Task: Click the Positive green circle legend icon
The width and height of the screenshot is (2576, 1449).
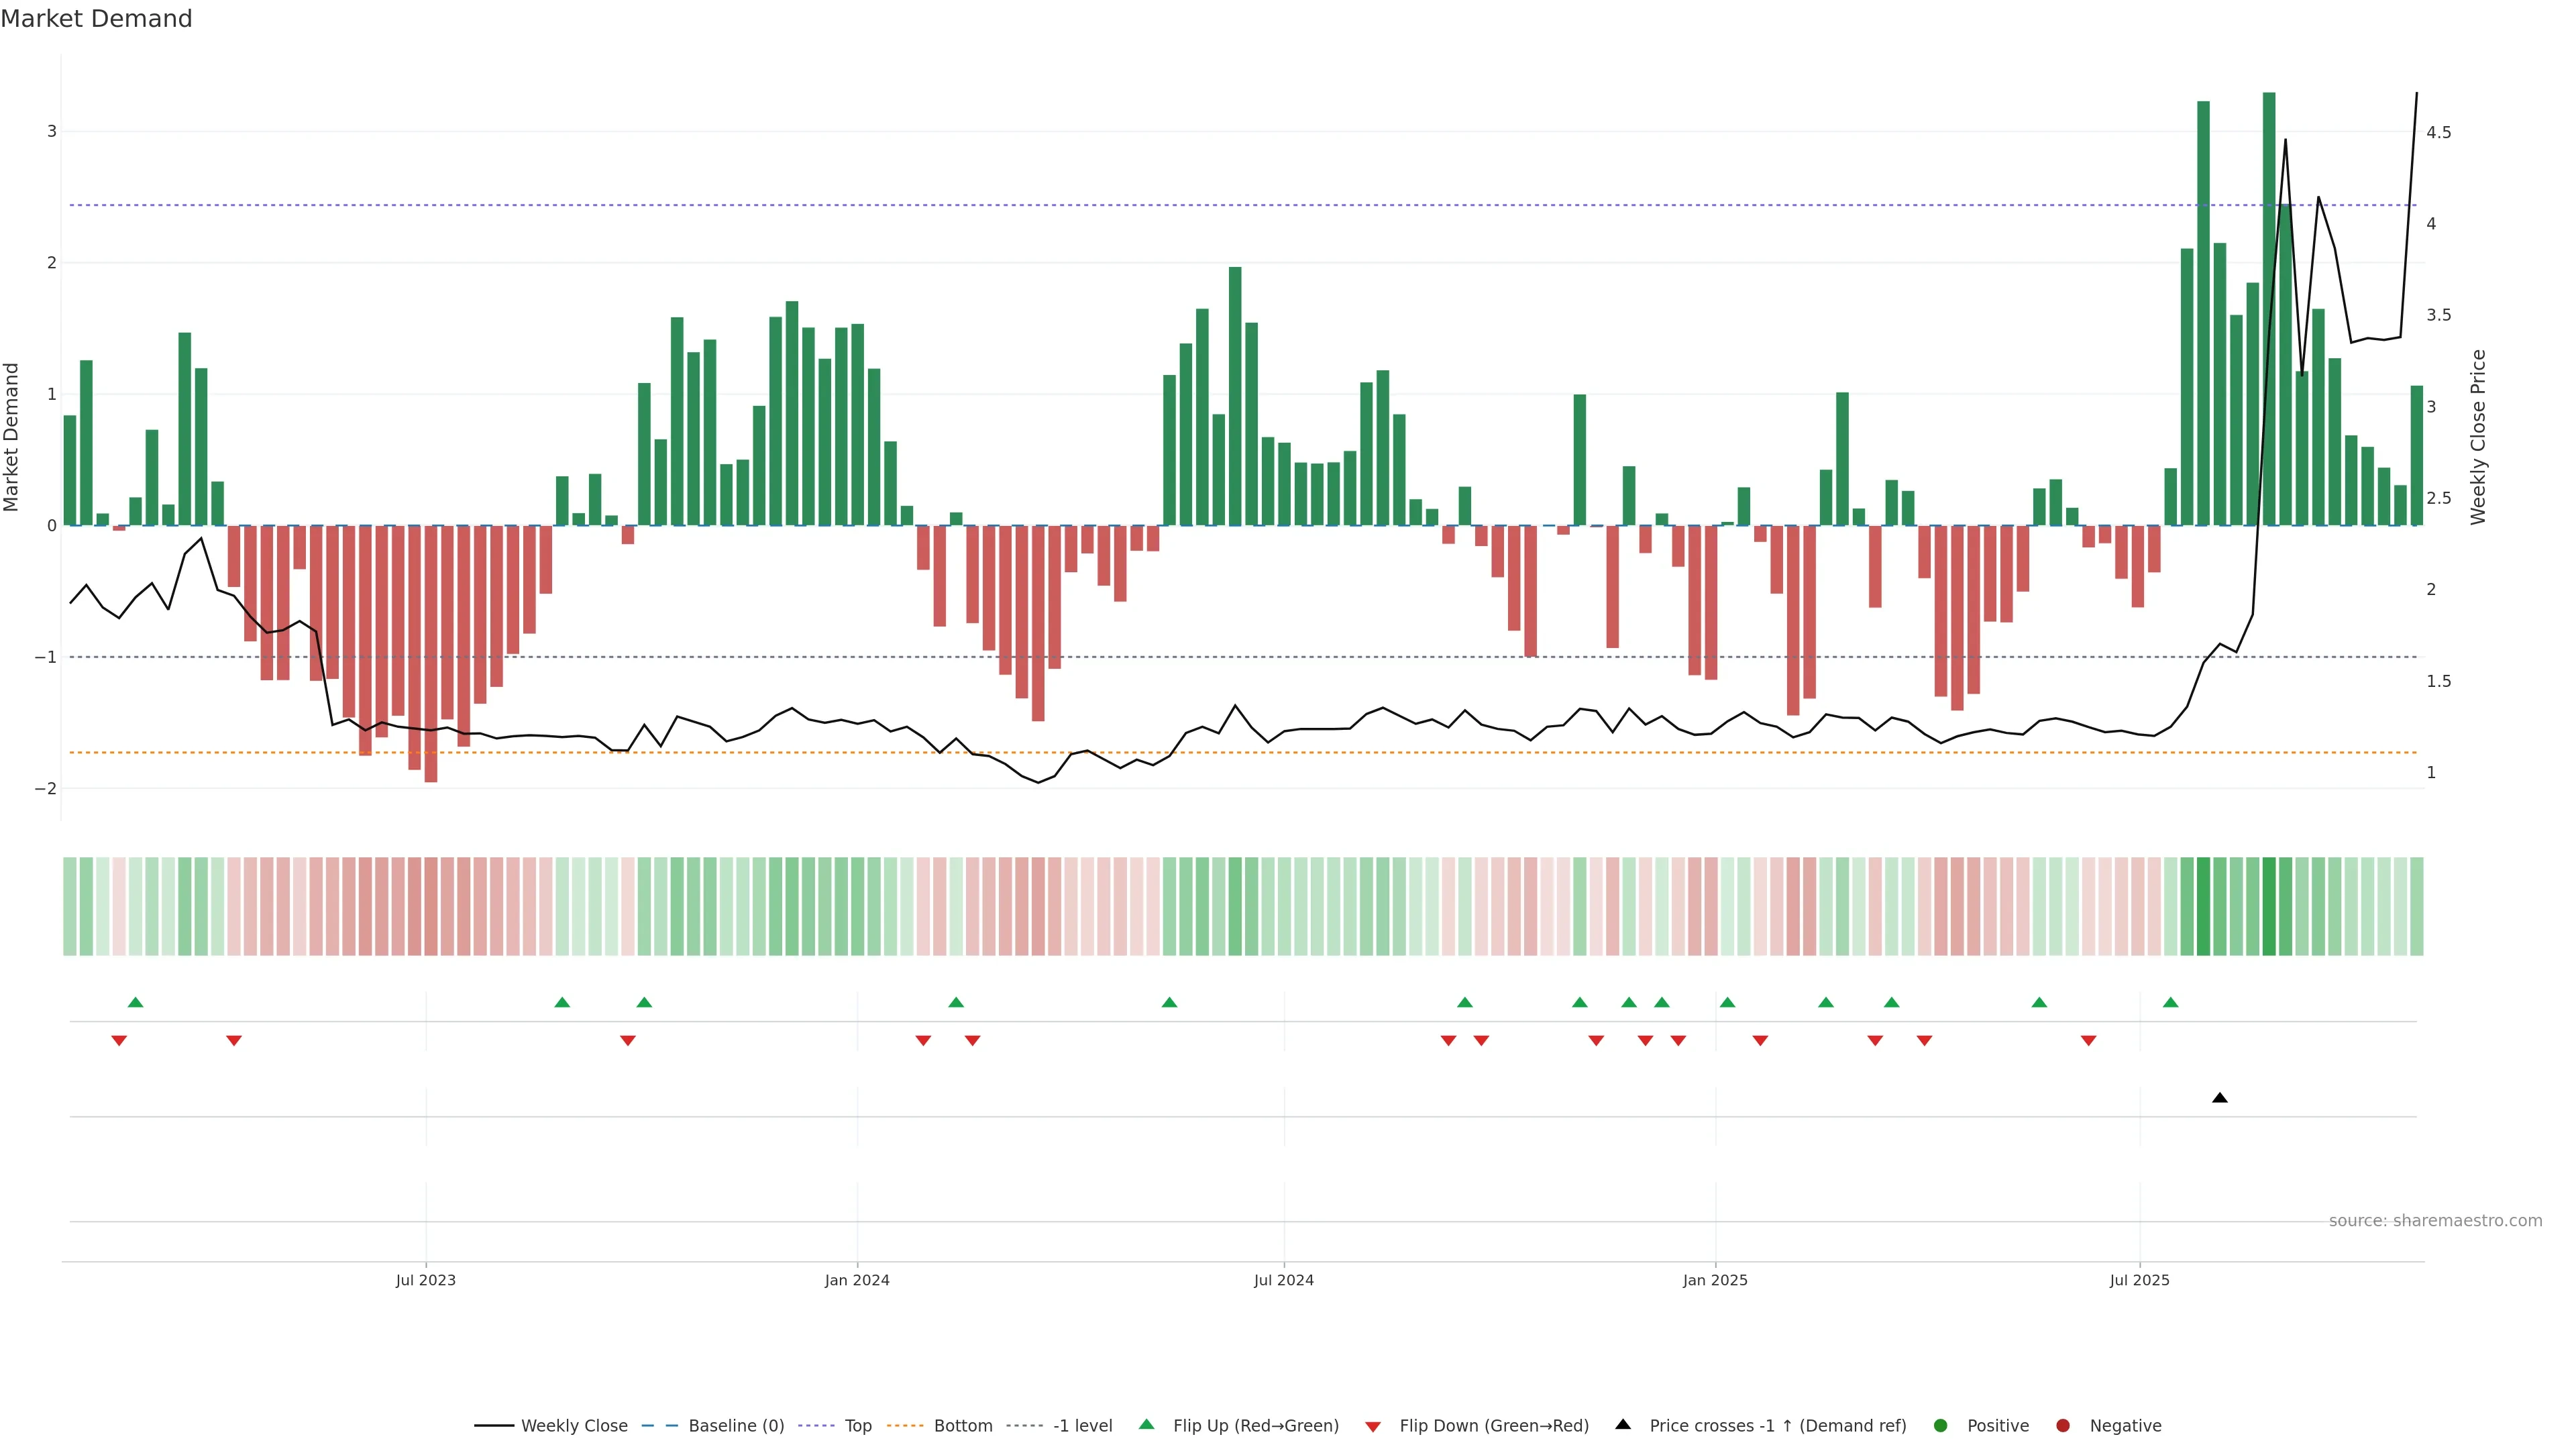Action: (1941, 1426)
